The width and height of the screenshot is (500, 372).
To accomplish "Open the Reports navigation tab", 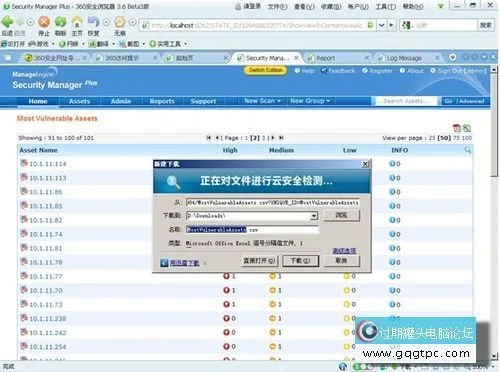I will click(x=162, y=101).
